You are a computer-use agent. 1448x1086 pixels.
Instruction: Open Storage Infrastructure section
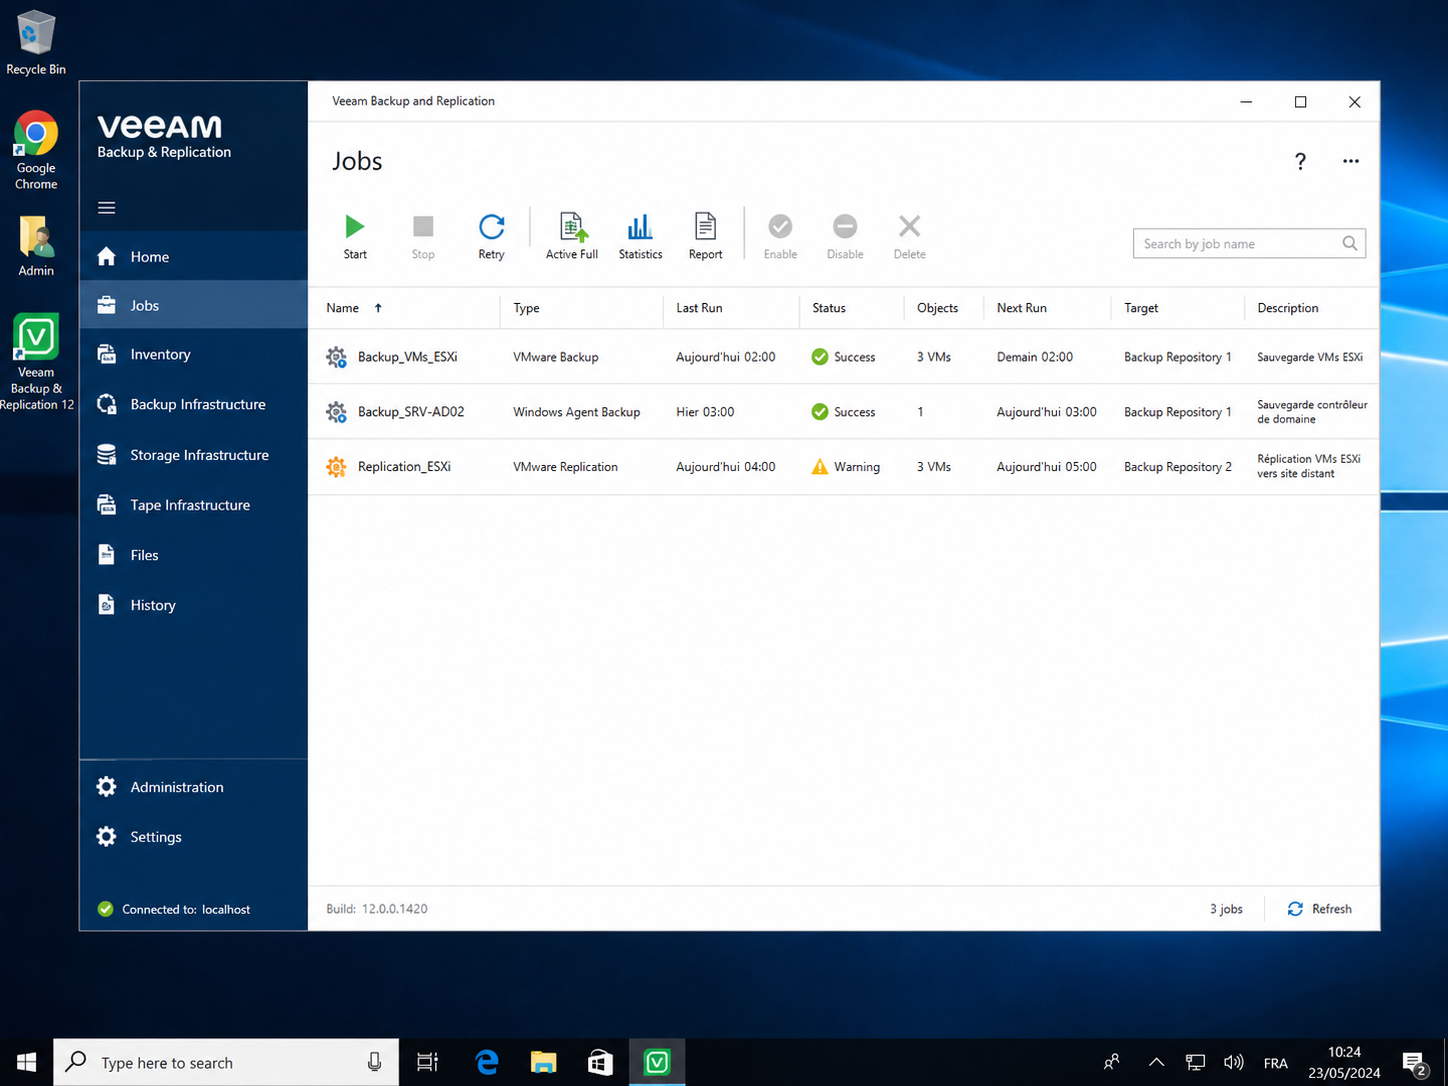tap(194, 455)
